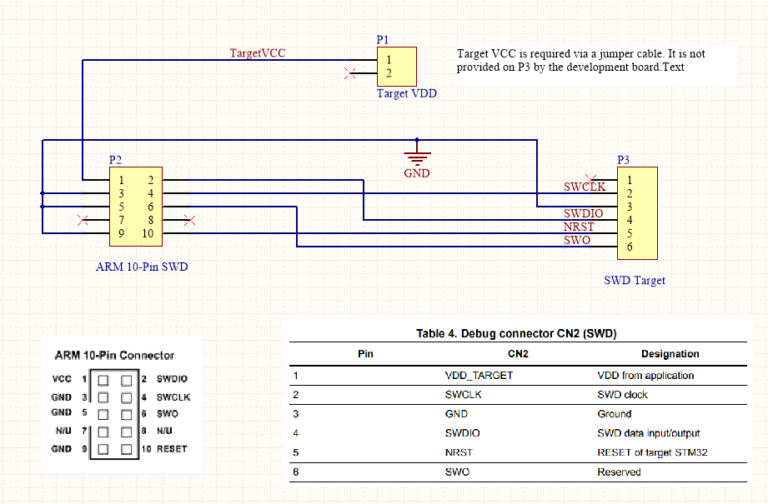Screen dimensions: 768x504
Task: Click the no-connect marker on P2 pin 8
Action: (x=190, y=220)
